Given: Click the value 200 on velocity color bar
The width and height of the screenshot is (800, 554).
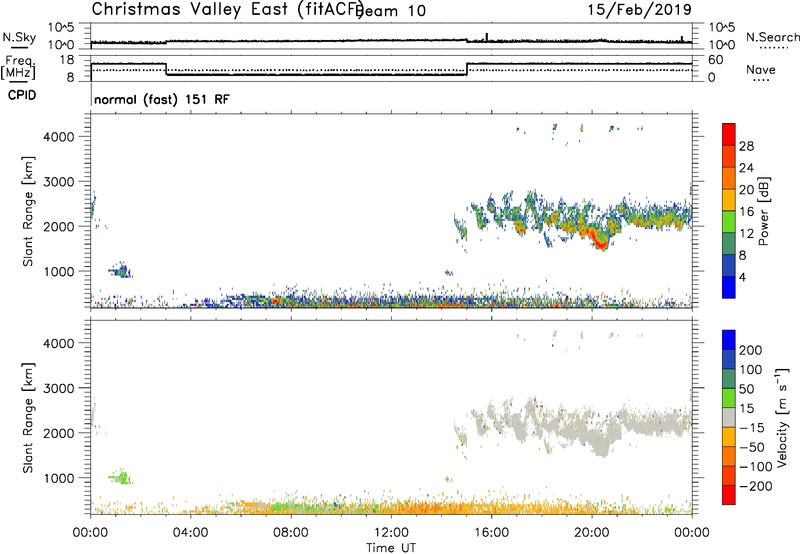Looking at the screenshot, I should 751,350.
